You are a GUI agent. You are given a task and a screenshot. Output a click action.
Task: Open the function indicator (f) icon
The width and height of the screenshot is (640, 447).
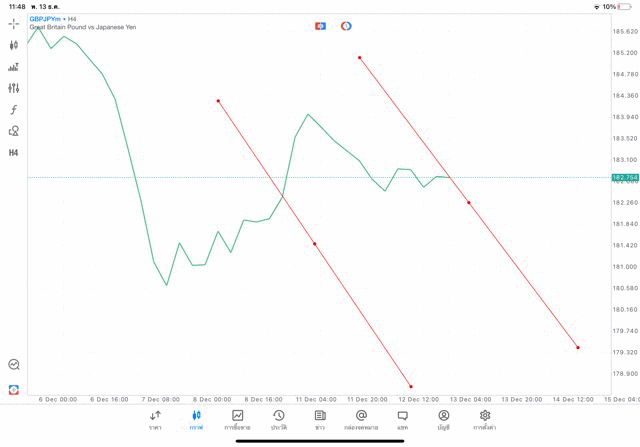13,110
